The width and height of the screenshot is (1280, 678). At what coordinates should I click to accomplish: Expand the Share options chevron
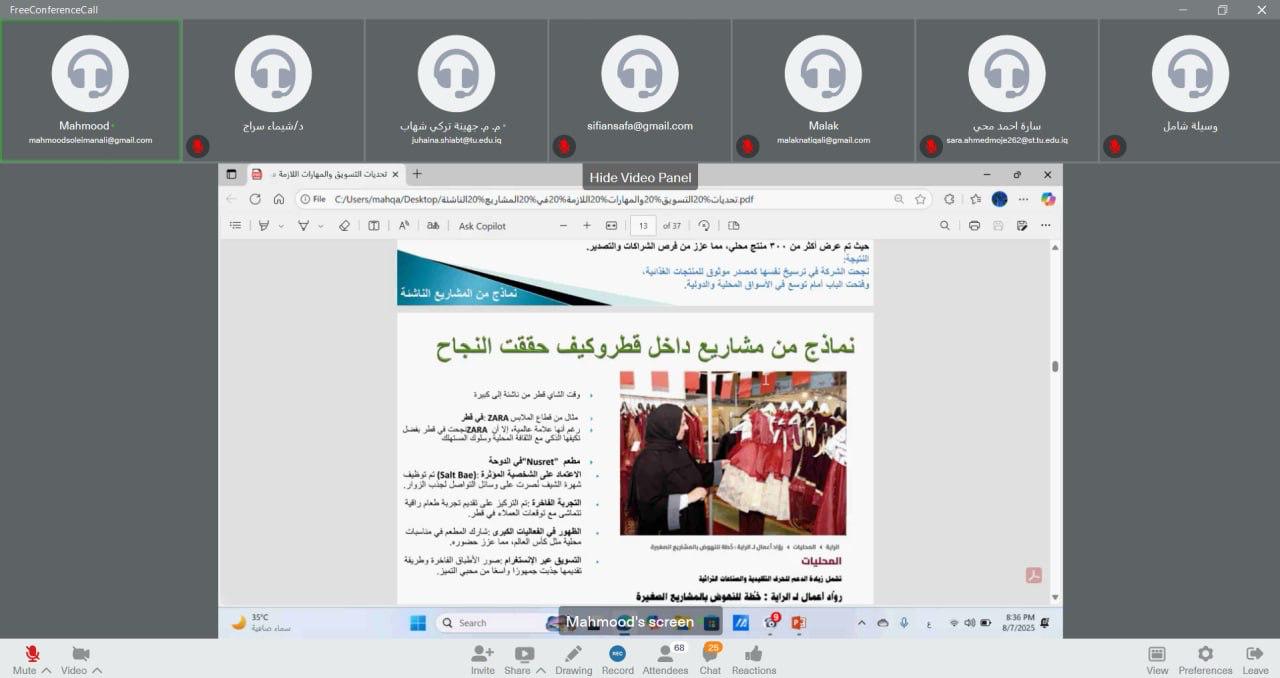(x=541, y=670)
